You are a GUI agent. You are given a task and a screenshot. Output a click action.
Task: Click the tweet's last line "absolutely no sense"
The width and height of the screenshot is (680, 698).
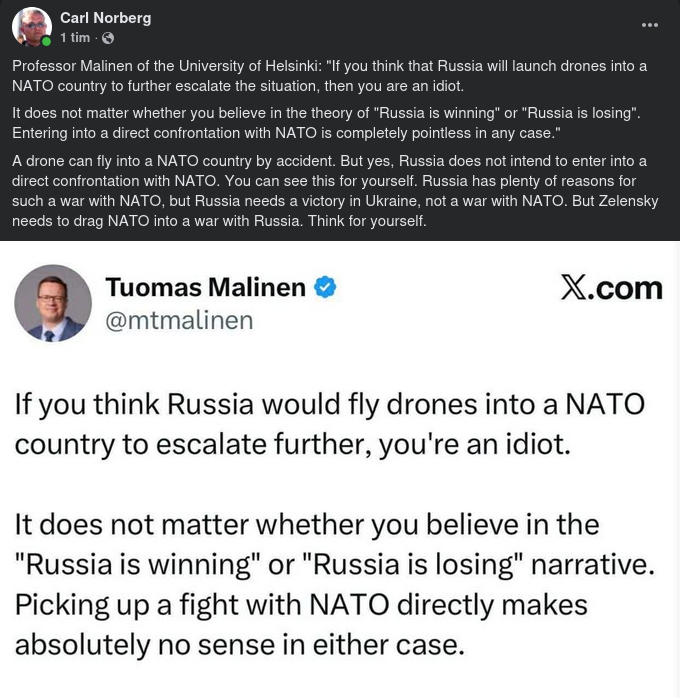click(x=240, y=645)
